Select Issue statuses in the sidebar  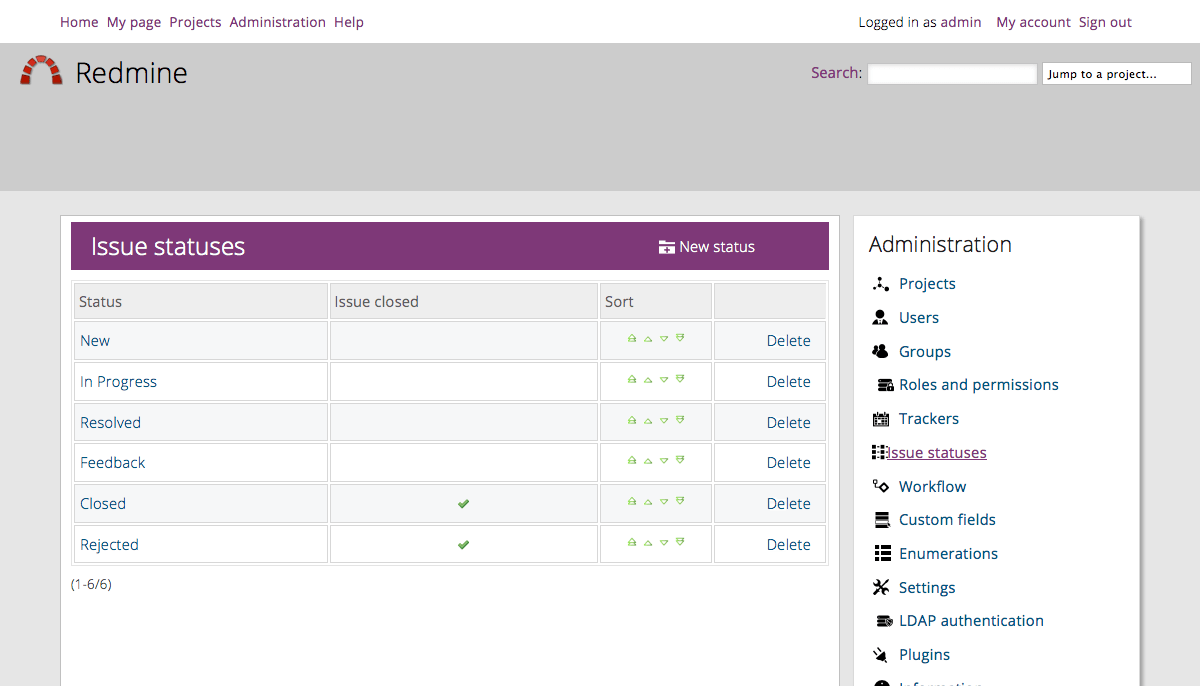click(x=936, y=453)
